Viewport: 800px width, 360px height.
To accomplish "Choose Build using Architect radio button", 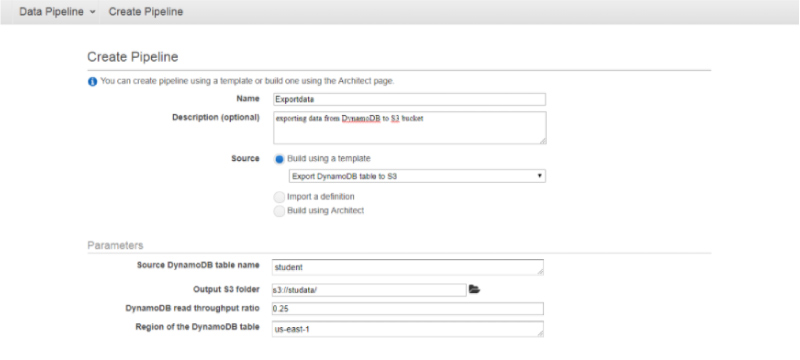I will pos(279,212).
